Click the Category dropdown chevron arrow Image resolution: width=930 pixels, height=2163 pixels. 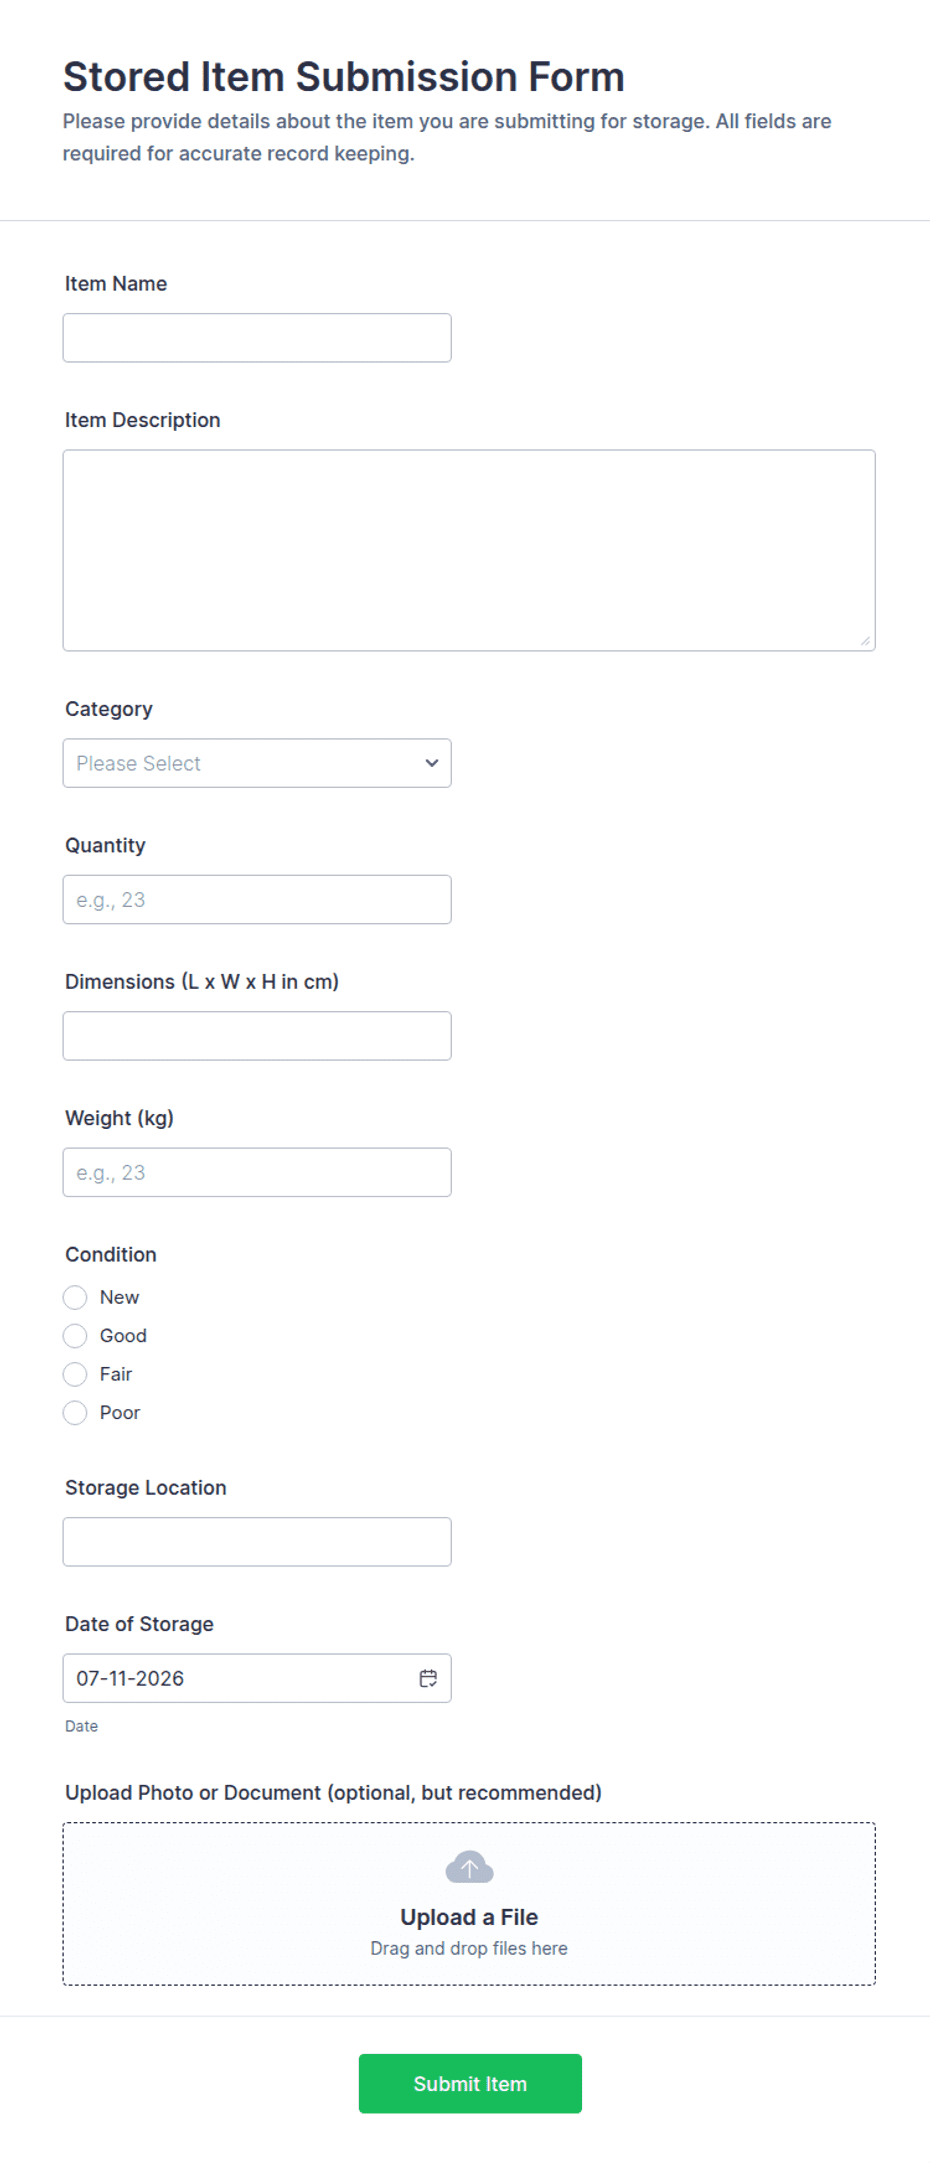(x=432, y=763)
